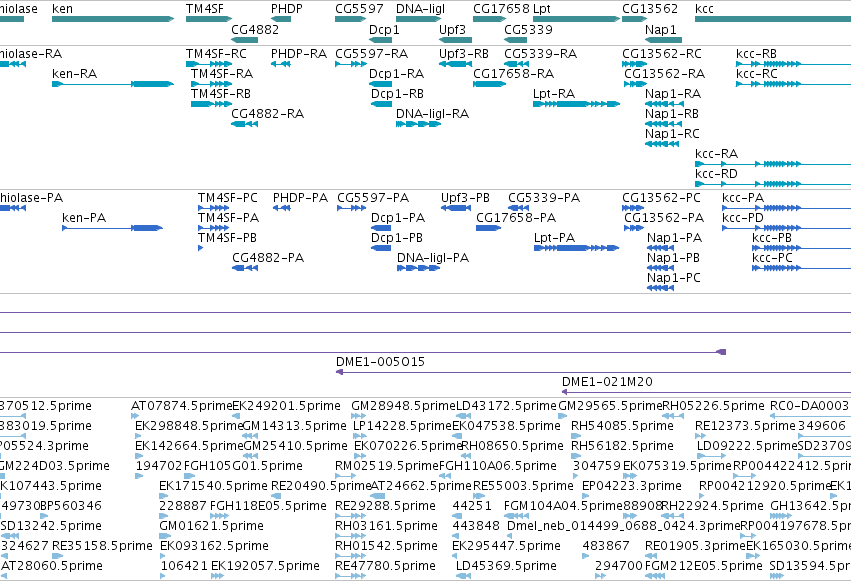This screenshot has width=851, height=581.
Task: Click the Lpt-PA protein label
Action: 554,238
